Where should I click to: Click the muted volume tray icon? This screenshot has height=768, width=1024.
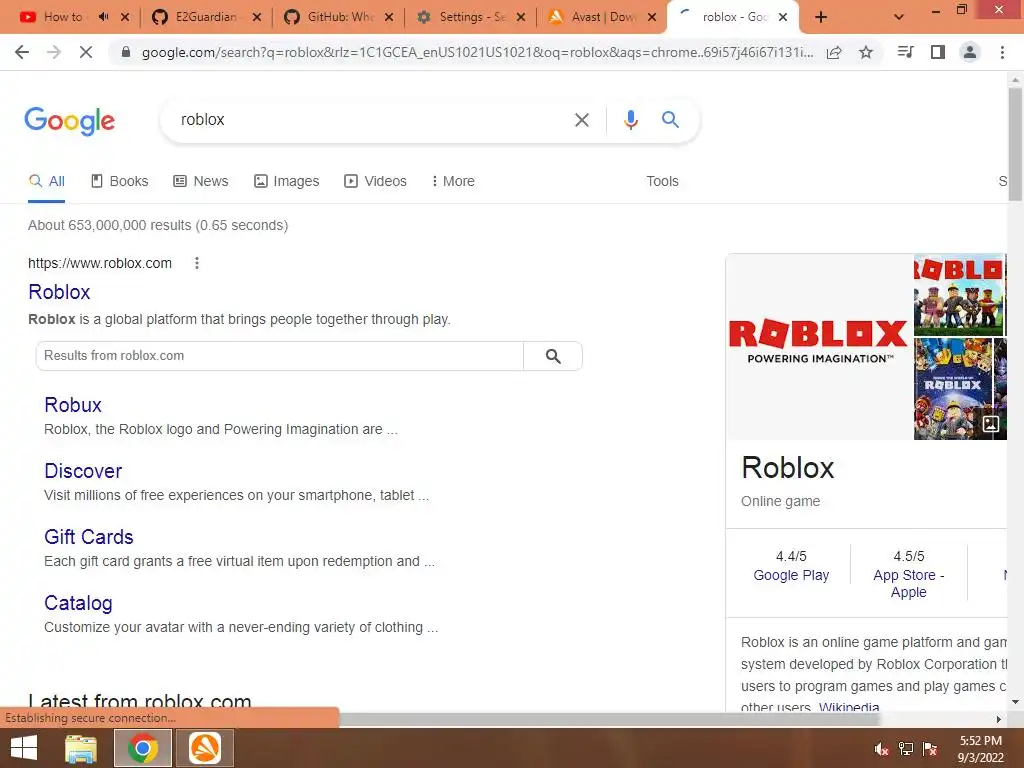[x=881, y=748]
